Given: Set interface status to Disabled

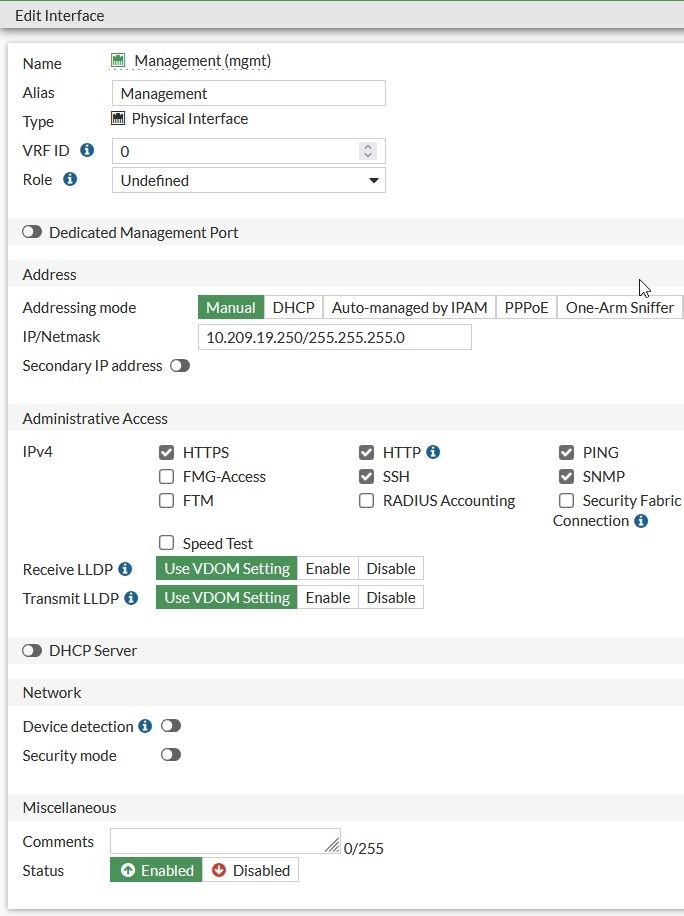Looking at the screenshot, I should click(x=250, y=871).
